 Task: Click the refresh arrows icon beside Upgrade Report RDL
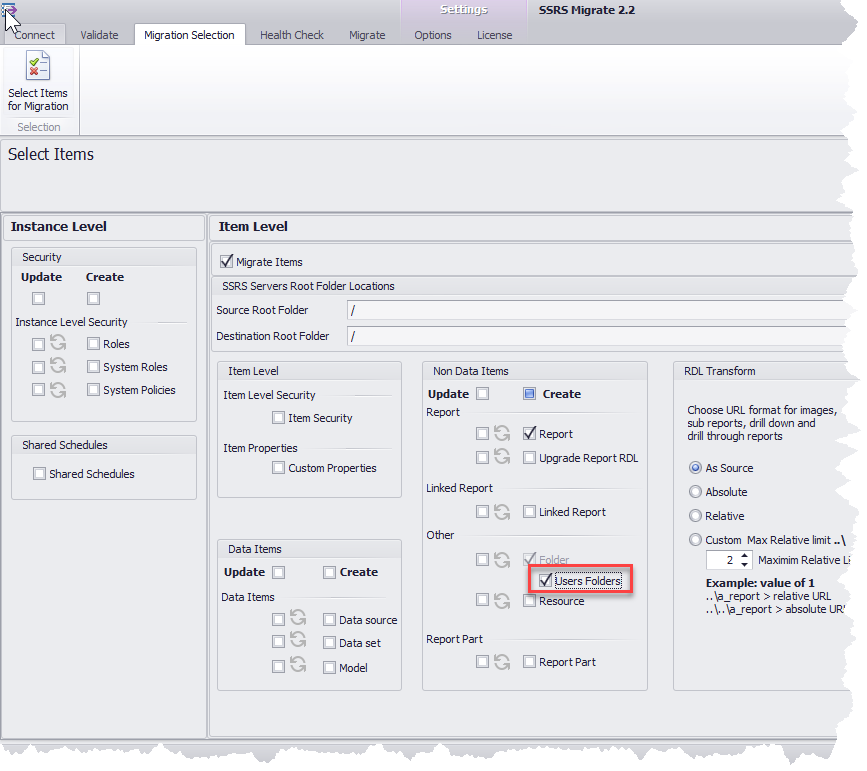tap(502, 456)
